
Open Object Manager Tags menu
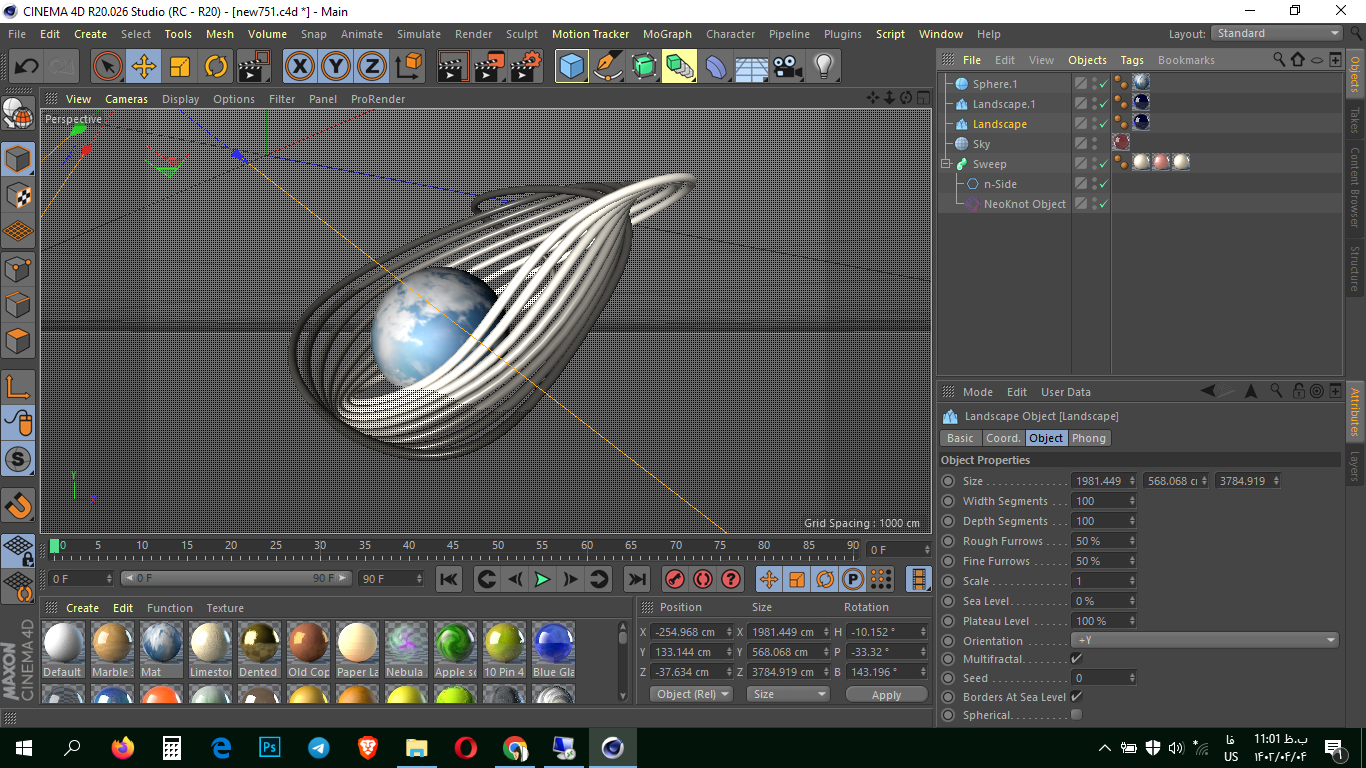click(x=1132, y=60)
